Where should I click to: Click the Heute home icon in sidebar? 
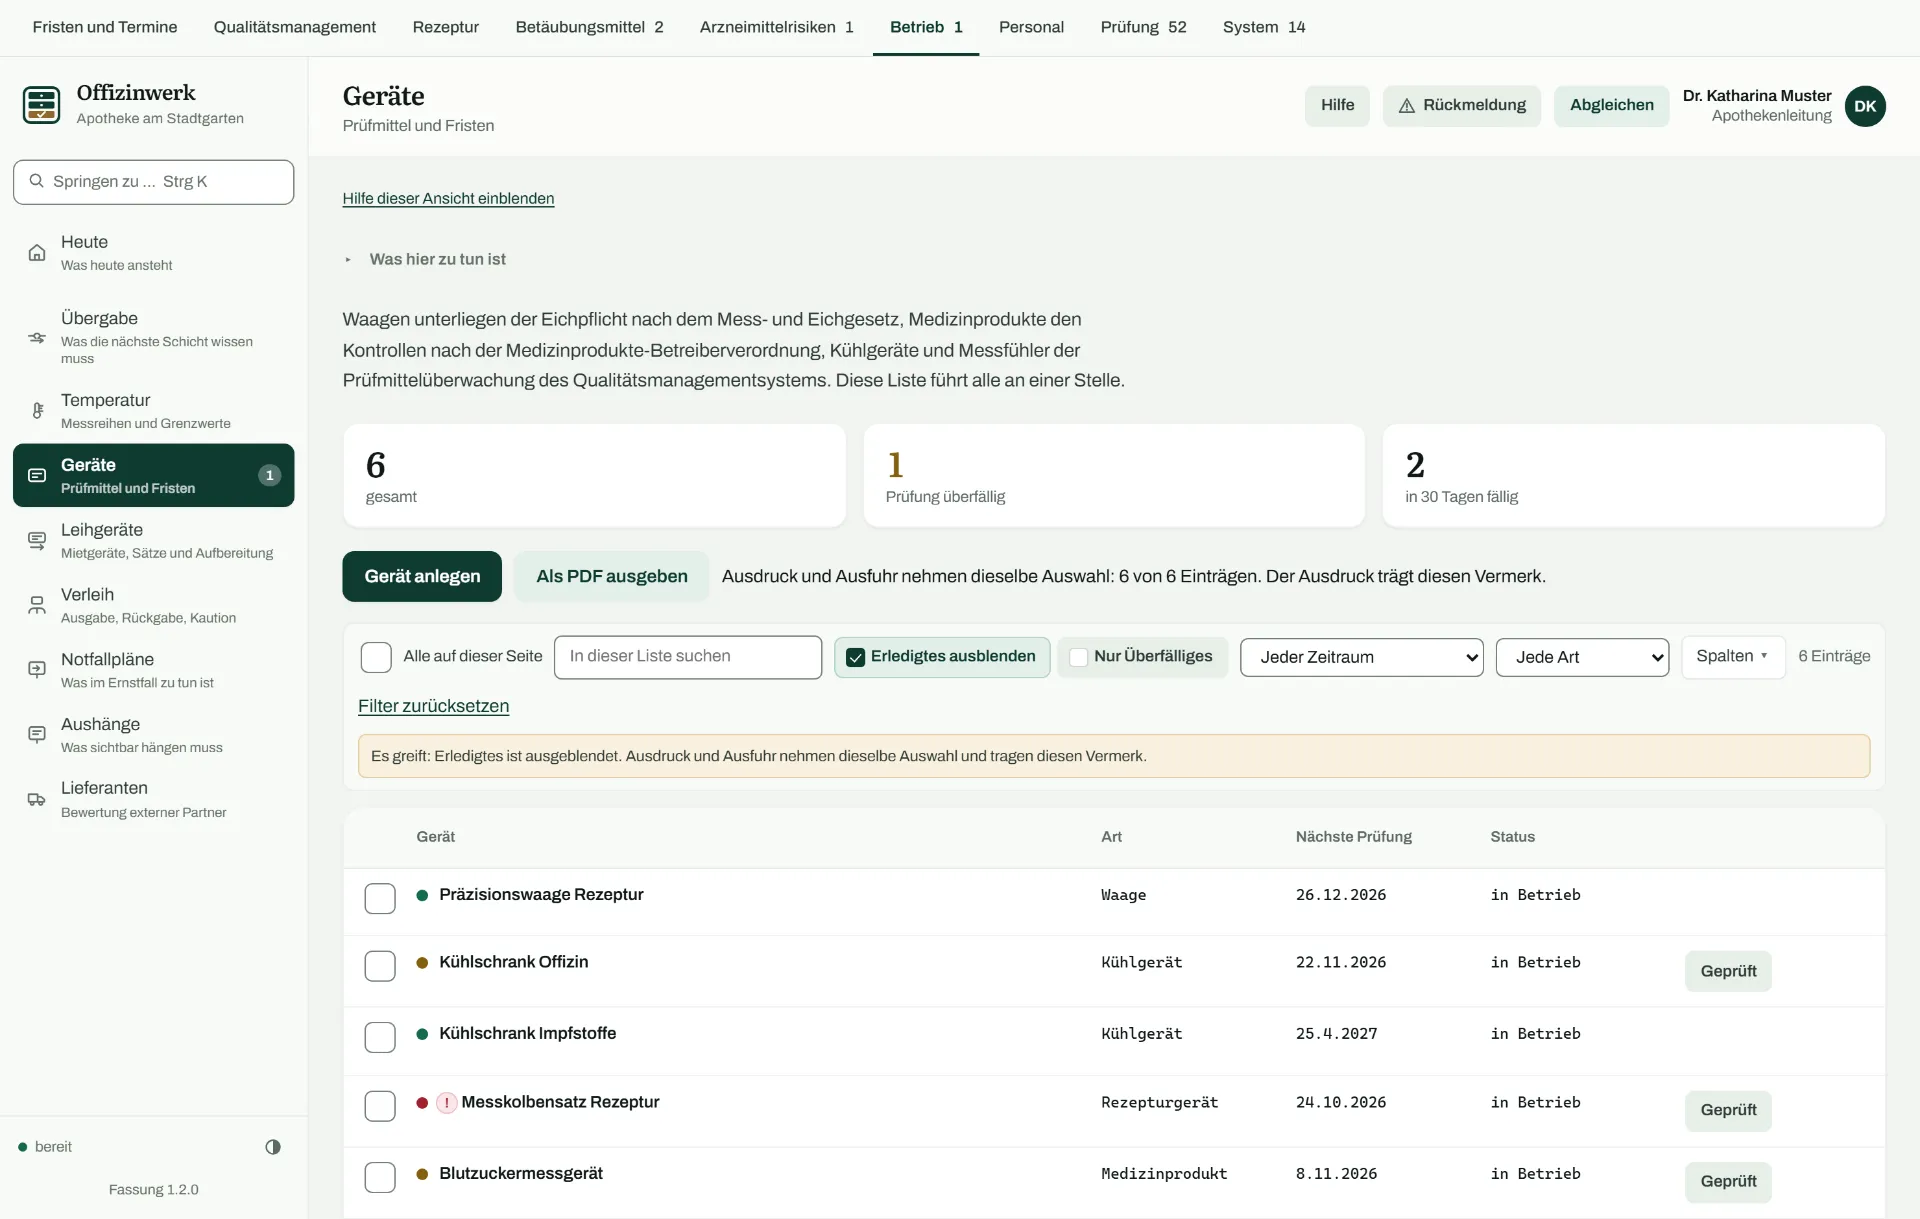click(37, 253)
